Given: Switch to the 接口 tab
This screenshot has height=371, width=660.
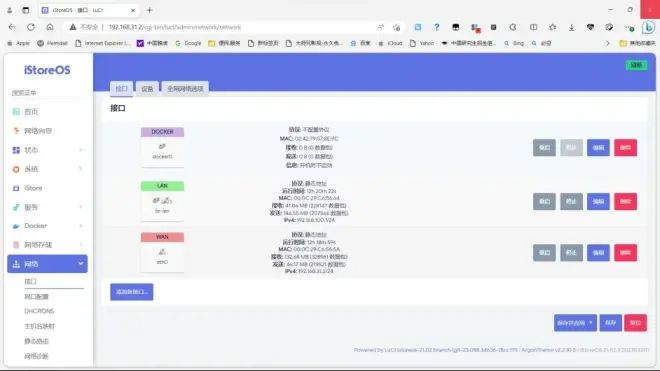Looking at the screenshot, I should (121, 89).
